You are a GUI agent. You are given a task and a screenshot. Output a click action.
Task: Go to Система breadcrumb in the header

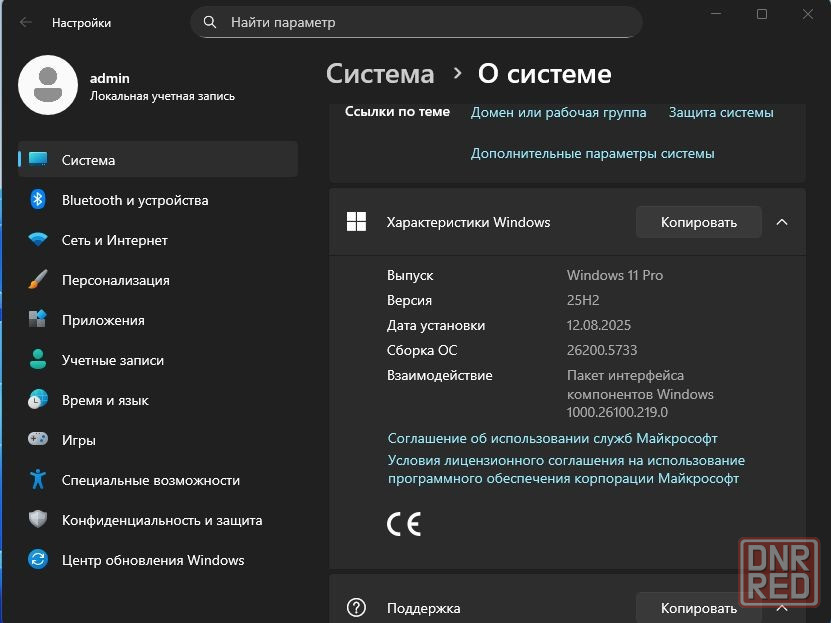pyautogui.click(x=380, y=74)
